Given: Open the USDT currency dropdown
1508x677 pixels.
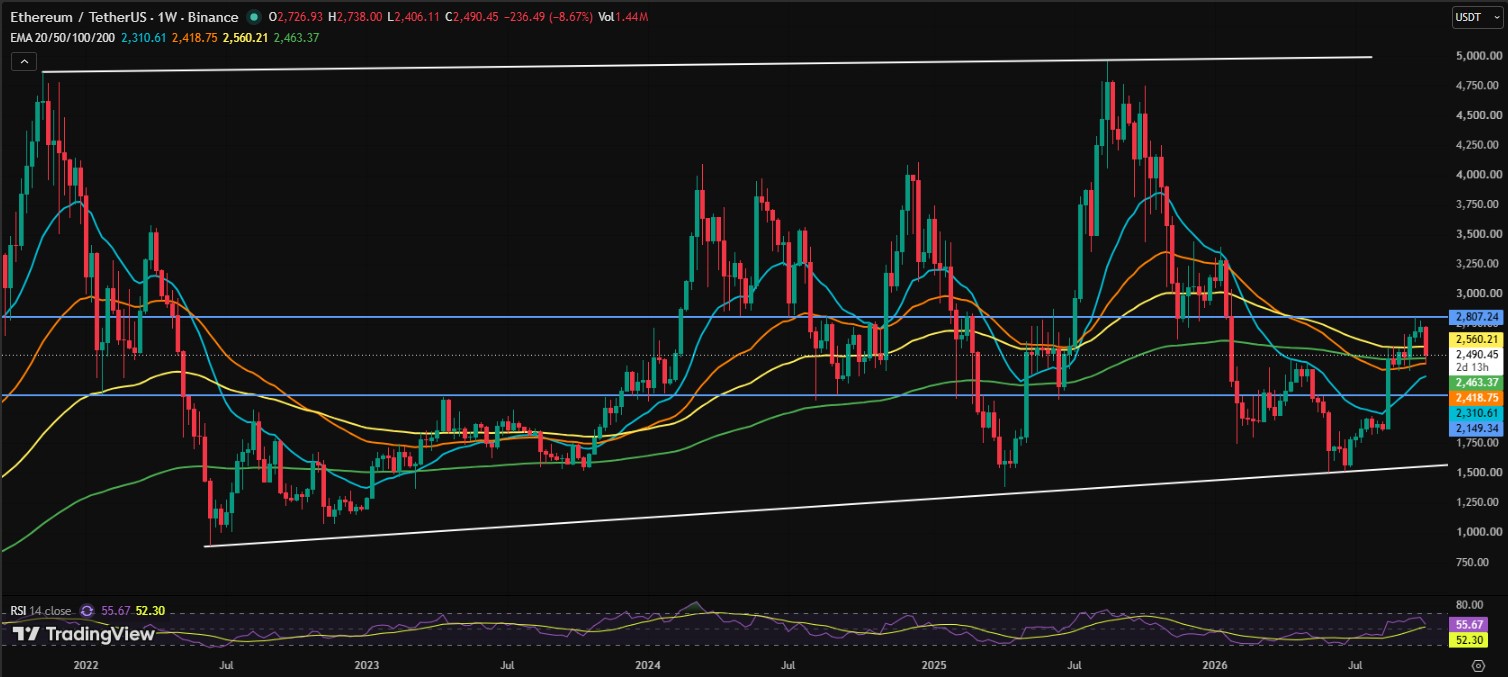Looking at the screenshot, I should coord(1477,17).
